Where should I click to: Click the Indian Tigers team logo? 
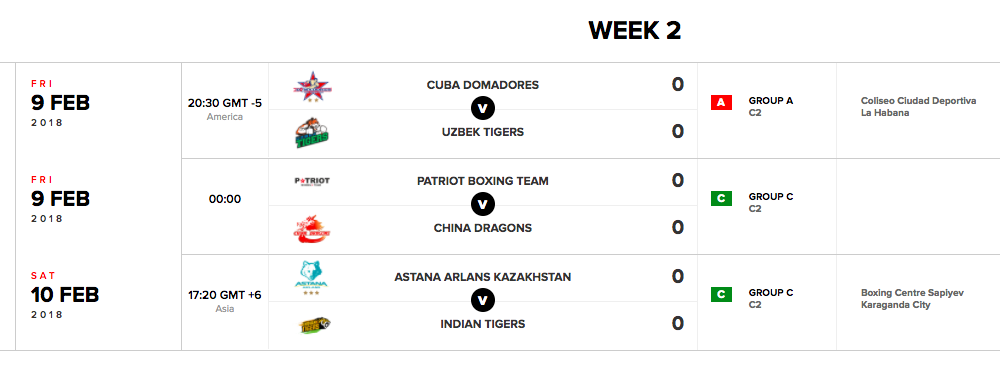tap(315, 325)
